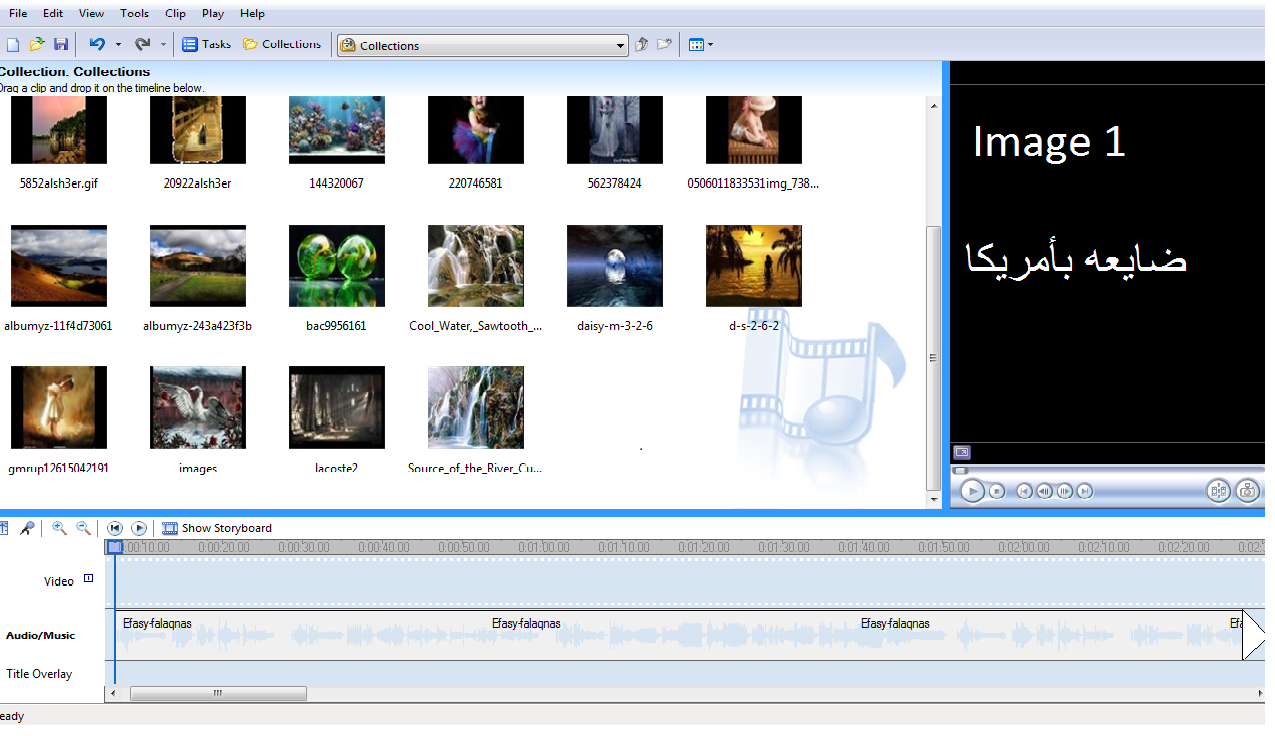The image size is (1275, 736).
Task: Toggle the Tasks pane
Action: 206,44
